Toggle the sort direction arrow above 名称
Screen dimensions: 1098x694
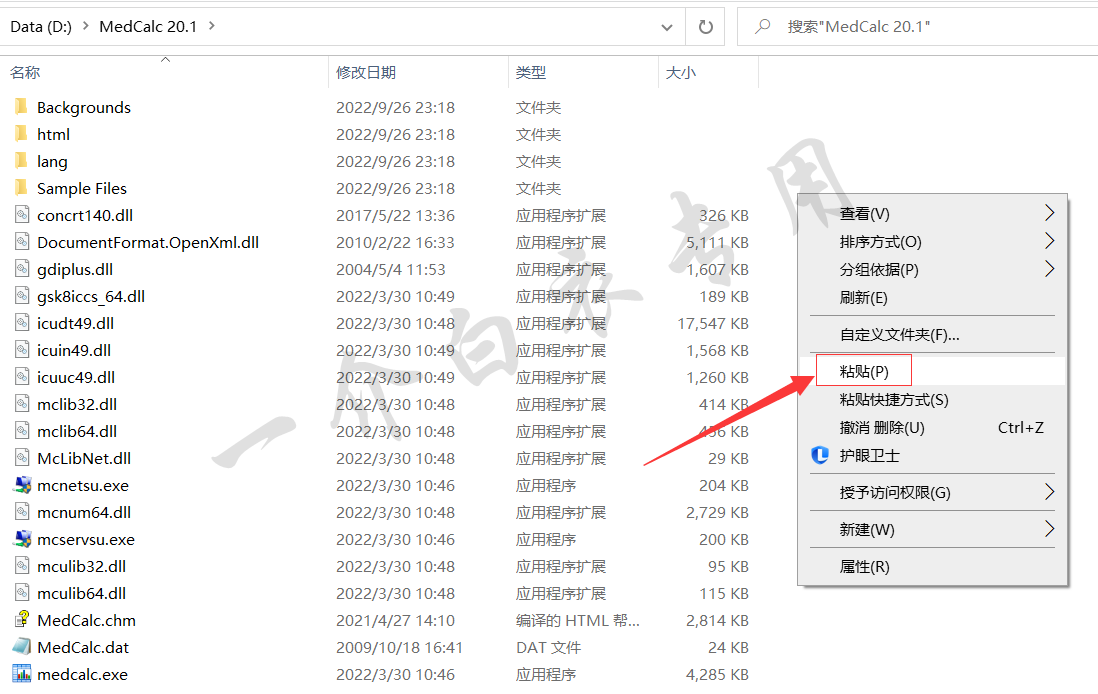165,60
